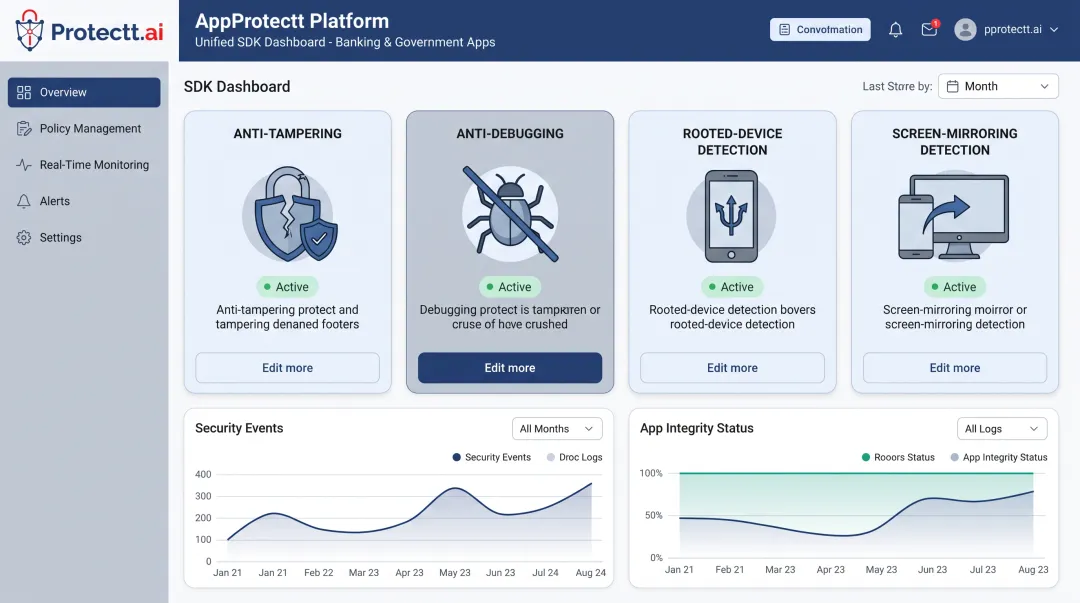
Task: Click the ANTI-TAMPERING card title
Action: [287, 134]
